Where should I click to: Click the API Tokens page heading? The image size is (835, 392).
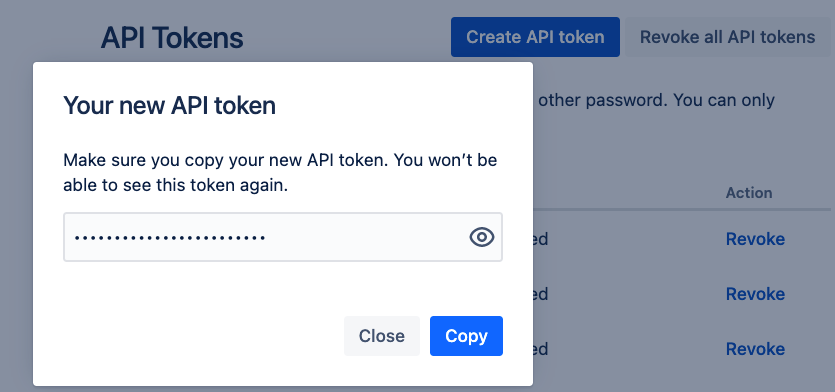tap(172, 38)
